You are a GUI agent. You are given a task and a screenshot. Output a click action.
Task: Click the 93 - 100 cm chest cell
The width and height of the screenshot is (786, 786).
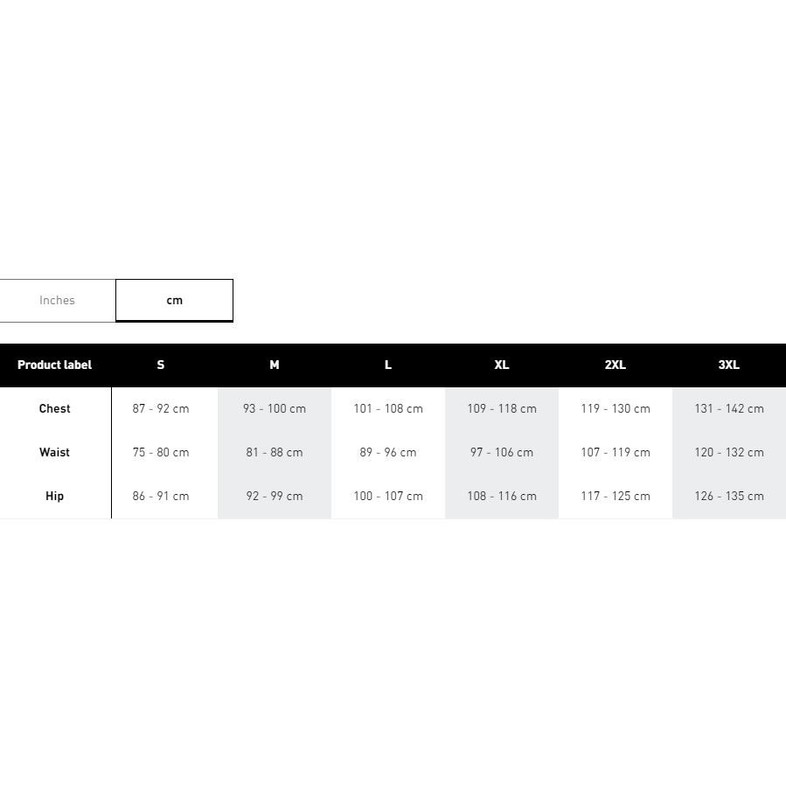(x=274, y=408)
